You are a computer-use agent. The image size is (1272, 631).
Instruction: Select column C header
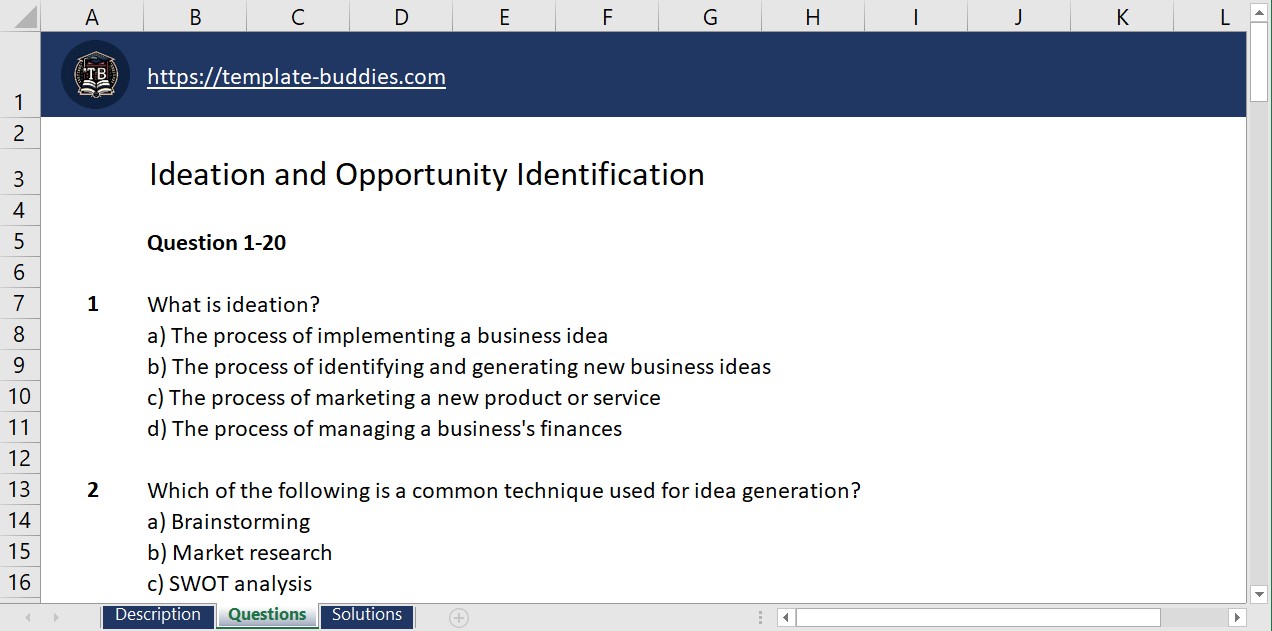296,16
